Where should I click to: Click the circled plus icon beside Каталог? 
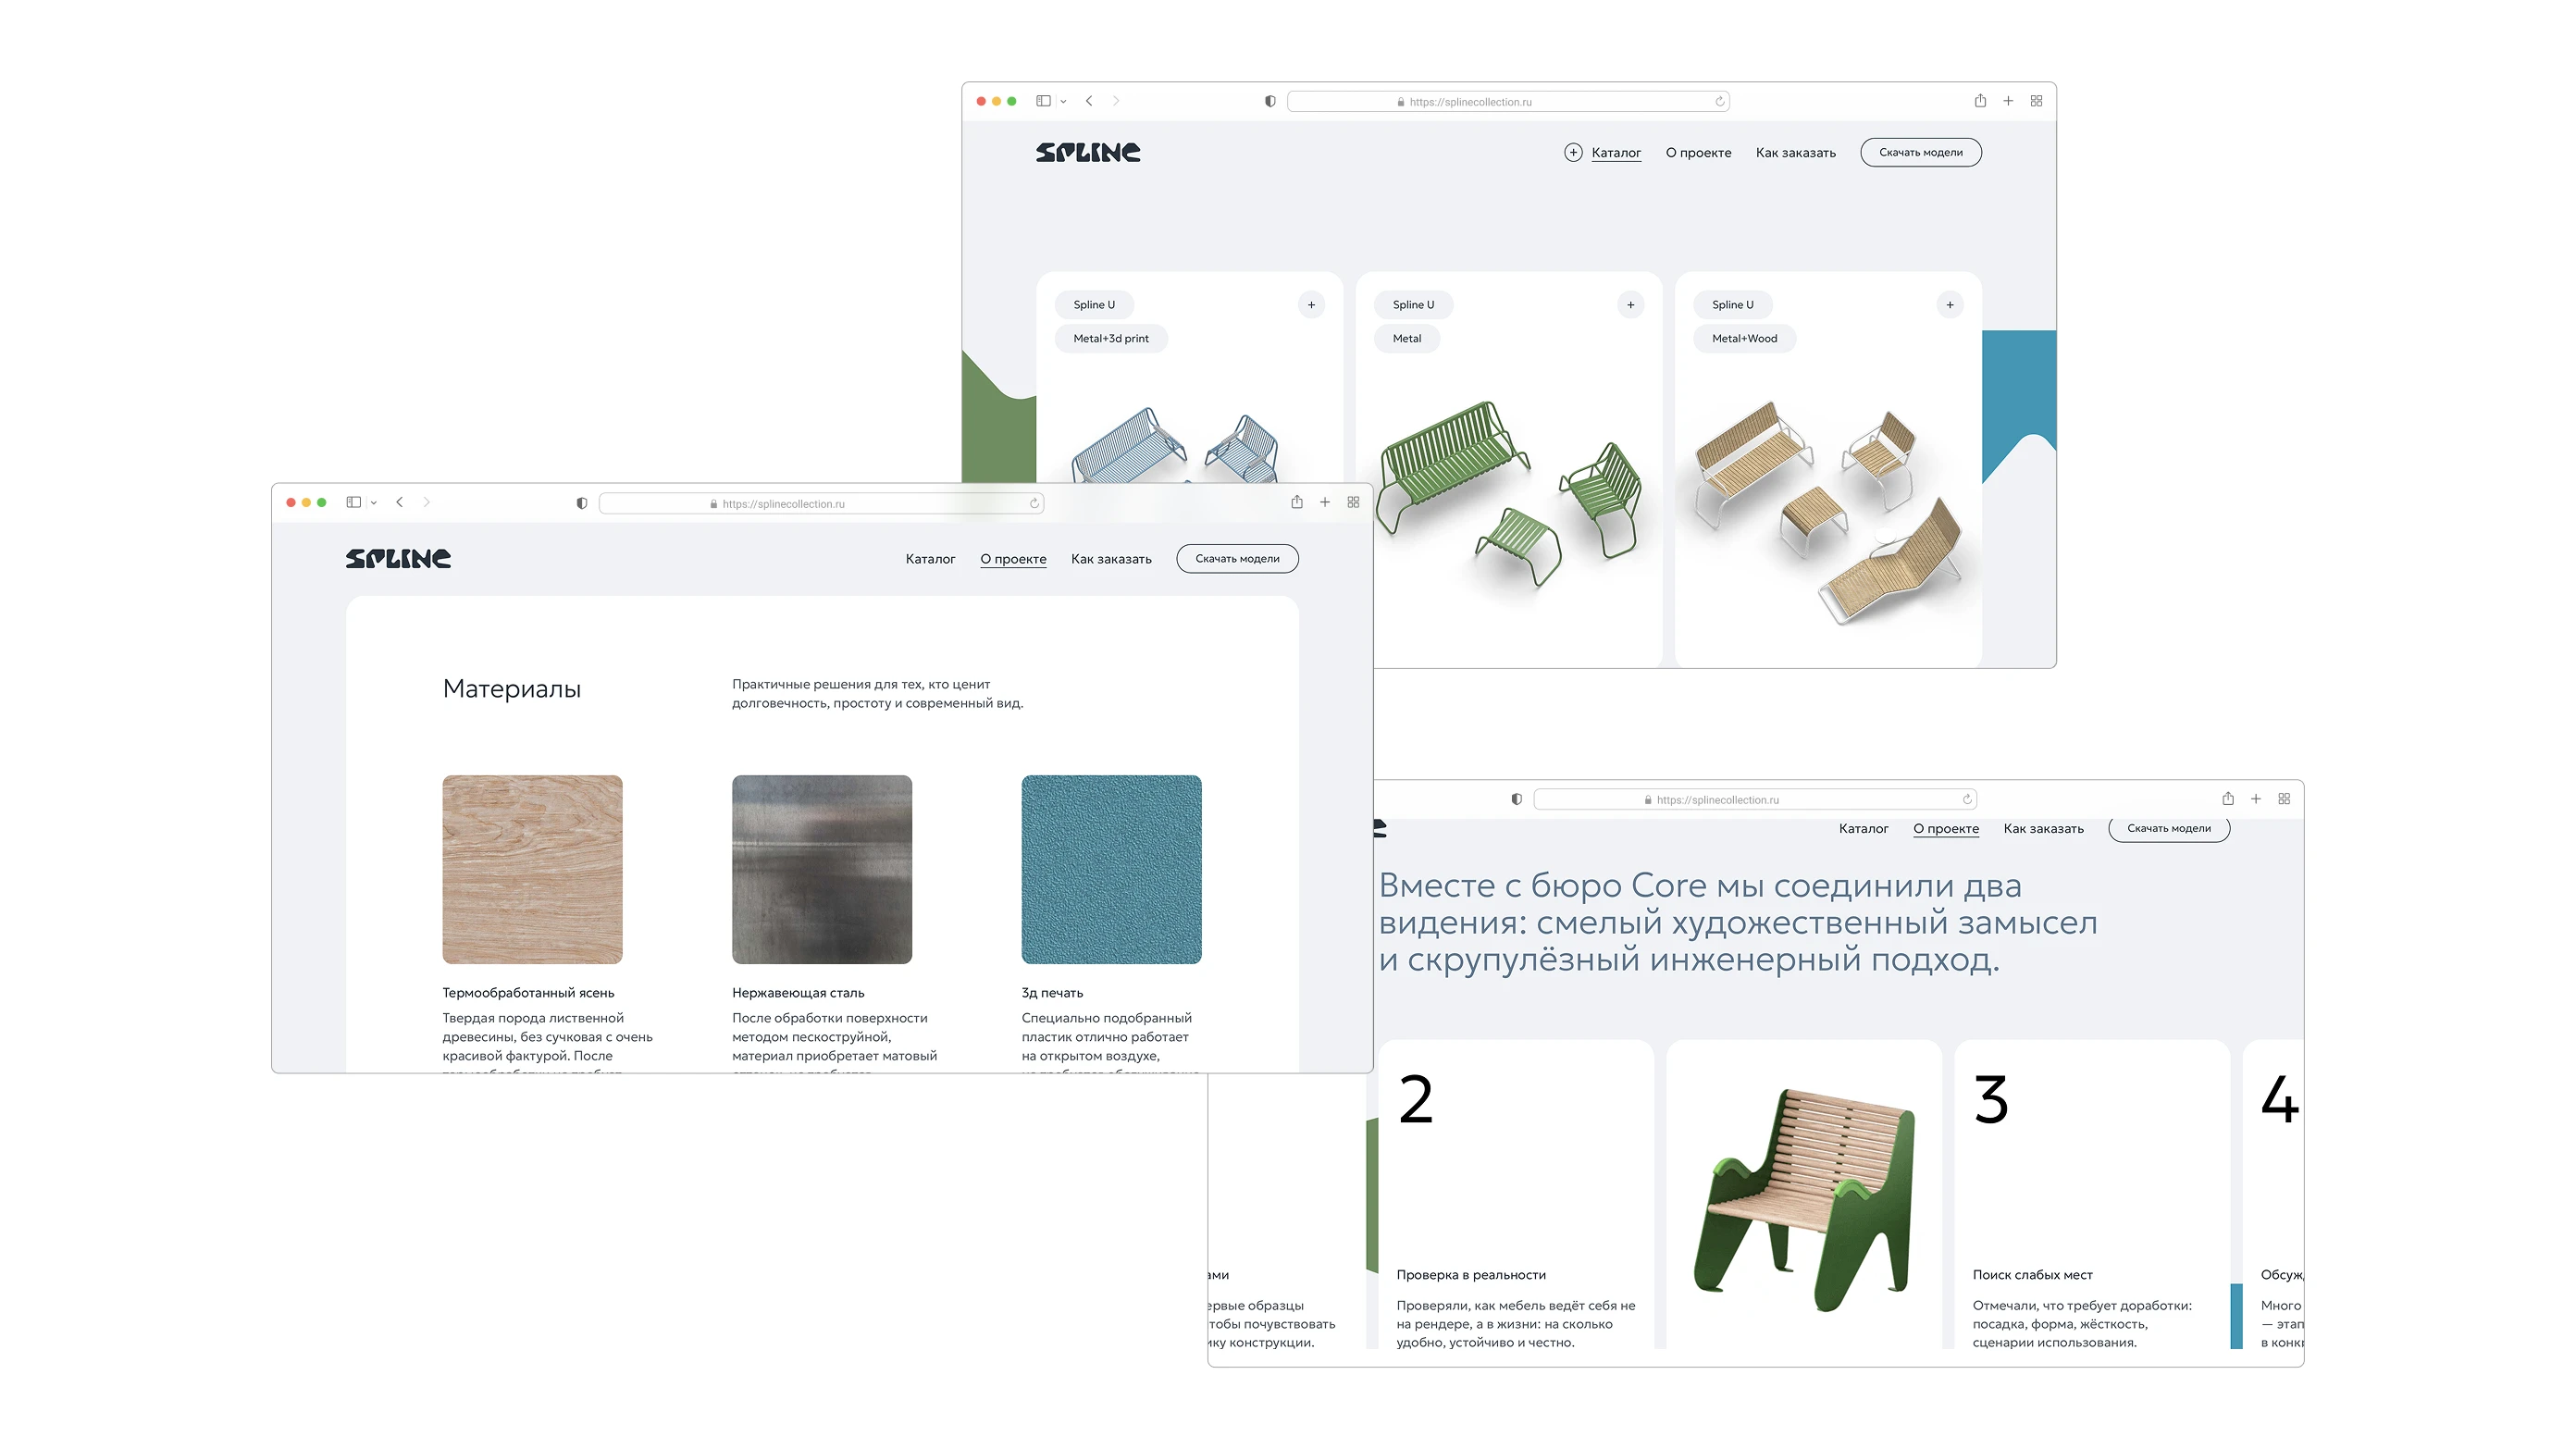click(x=1573, y=152)
